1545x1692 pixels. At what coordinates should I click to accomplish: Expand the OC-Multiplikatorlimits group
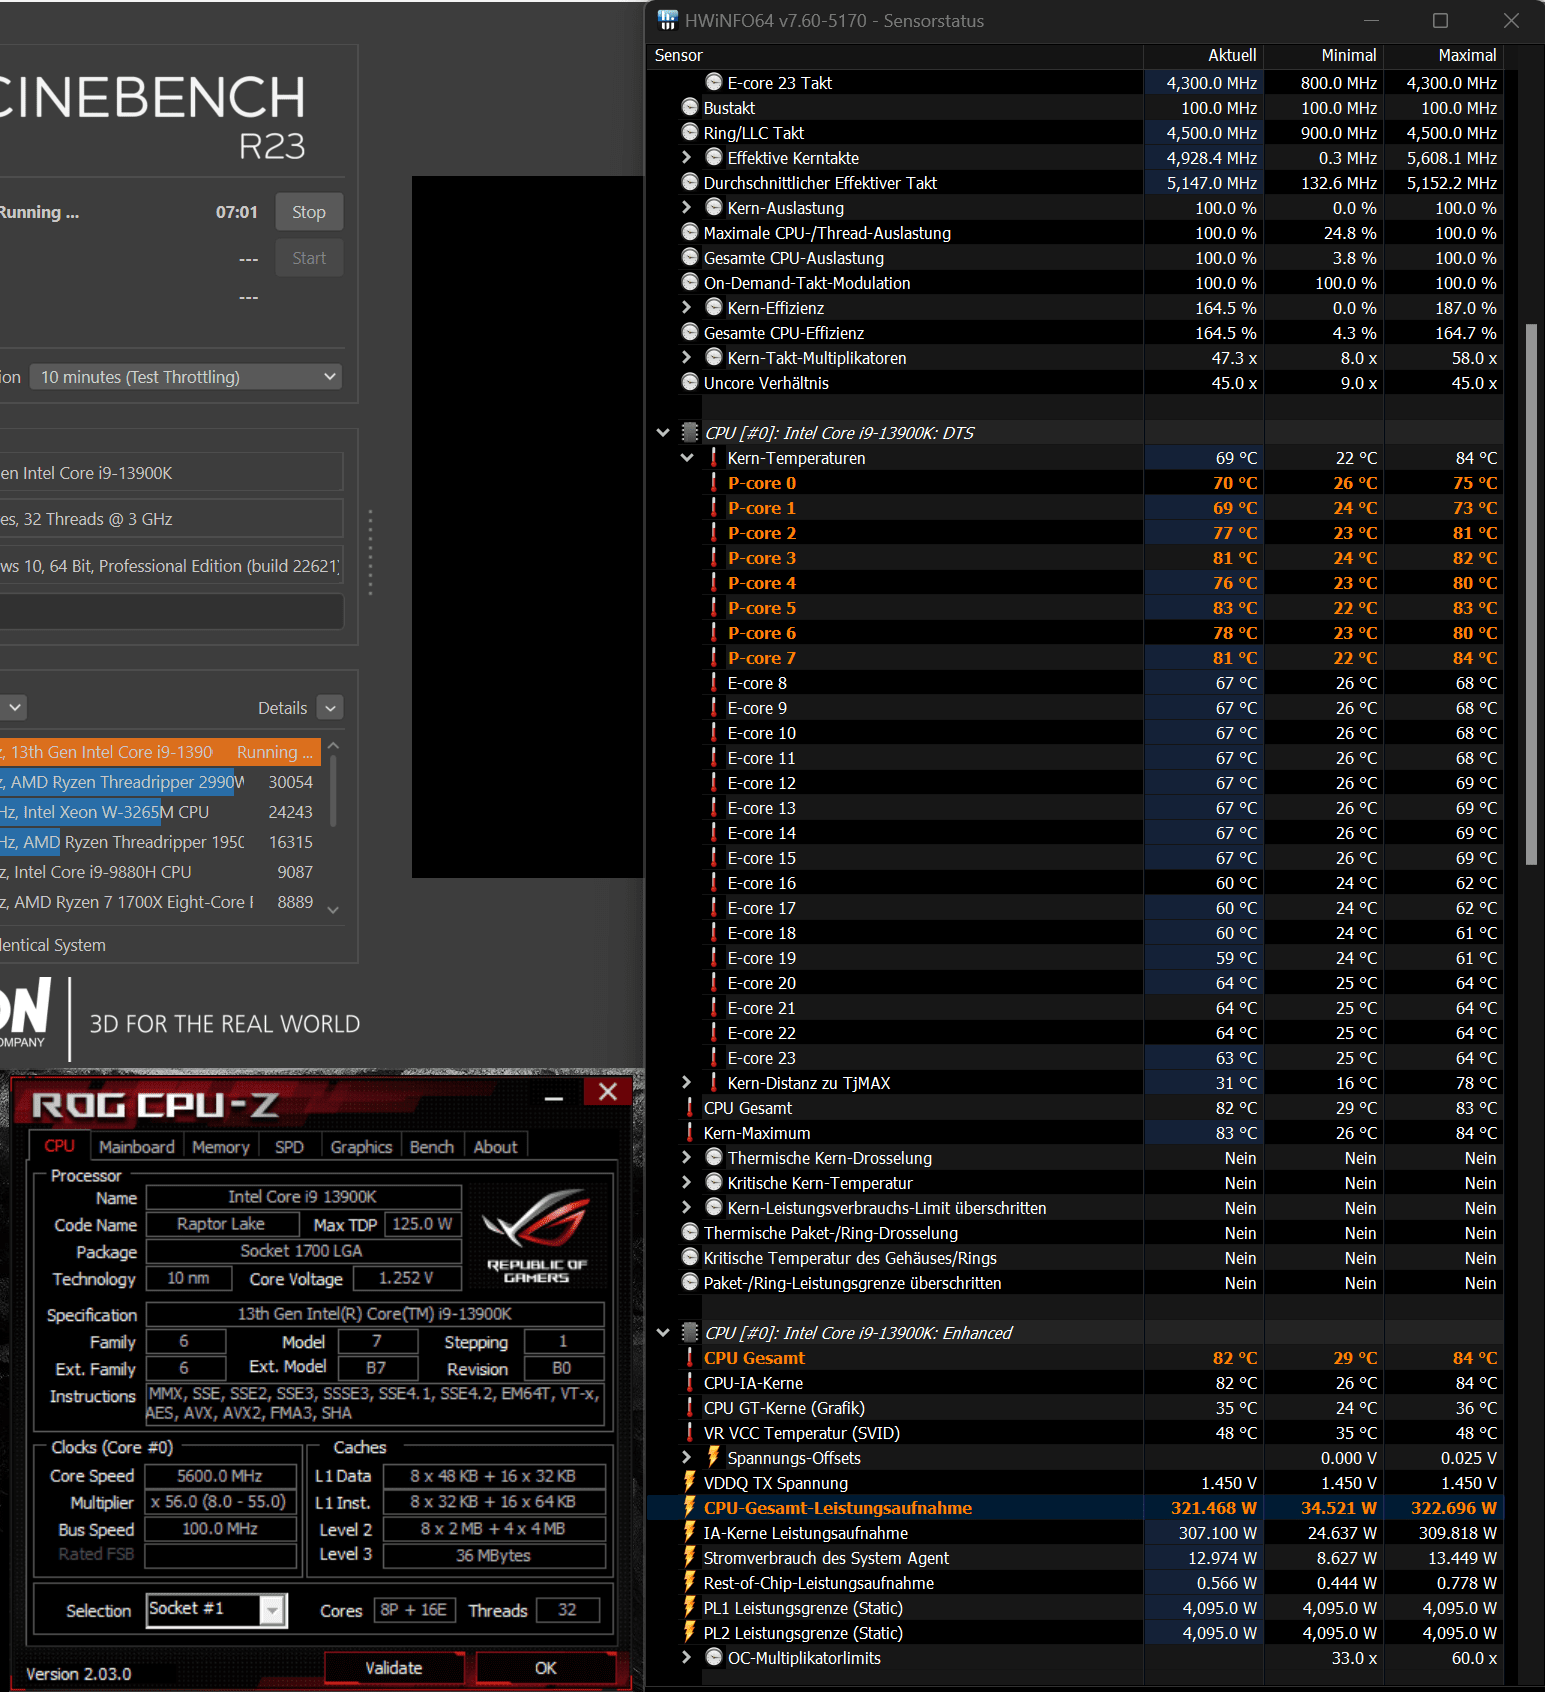click(686, 1658)
